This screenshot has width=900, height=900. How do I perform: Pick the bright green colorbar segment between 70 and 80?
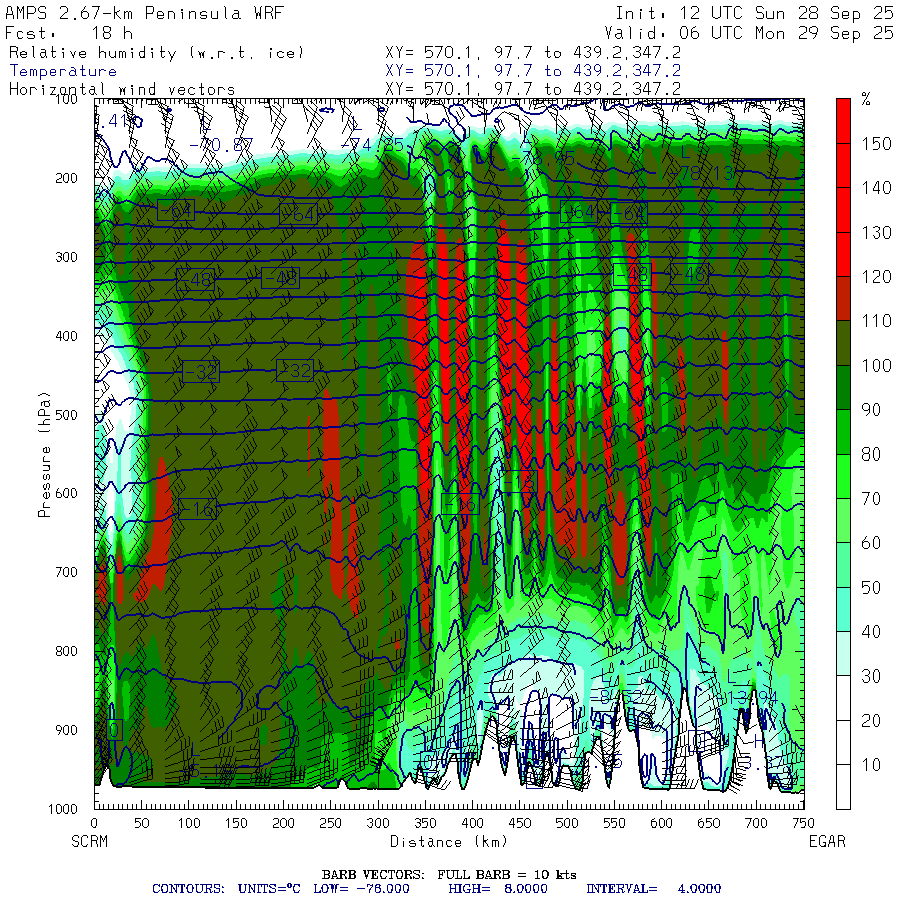[843, 476]
